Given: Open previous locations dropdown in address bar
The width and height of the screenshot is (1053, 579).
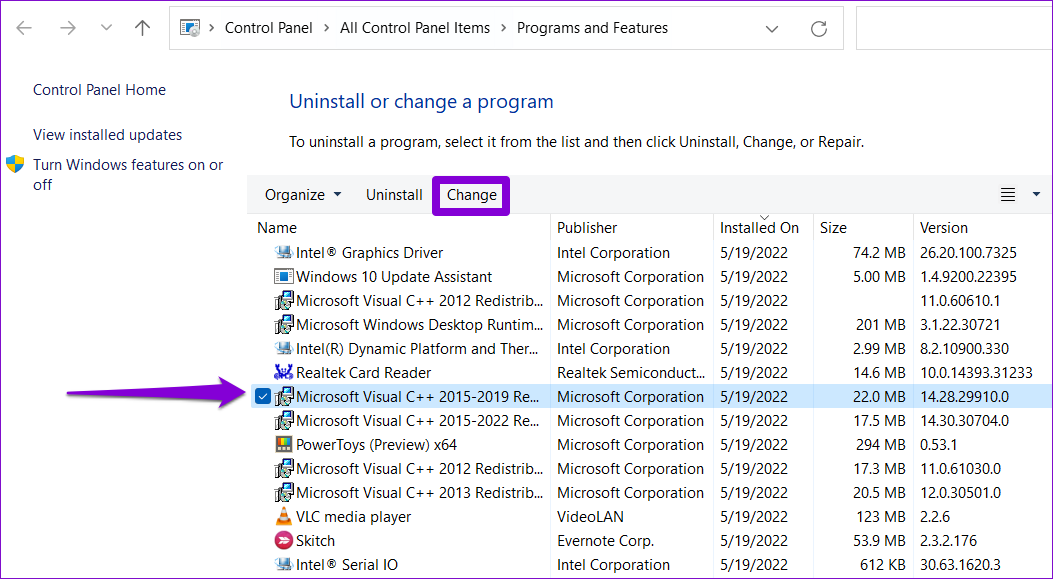Looking at the screenshot, I should tap(772, 29).
